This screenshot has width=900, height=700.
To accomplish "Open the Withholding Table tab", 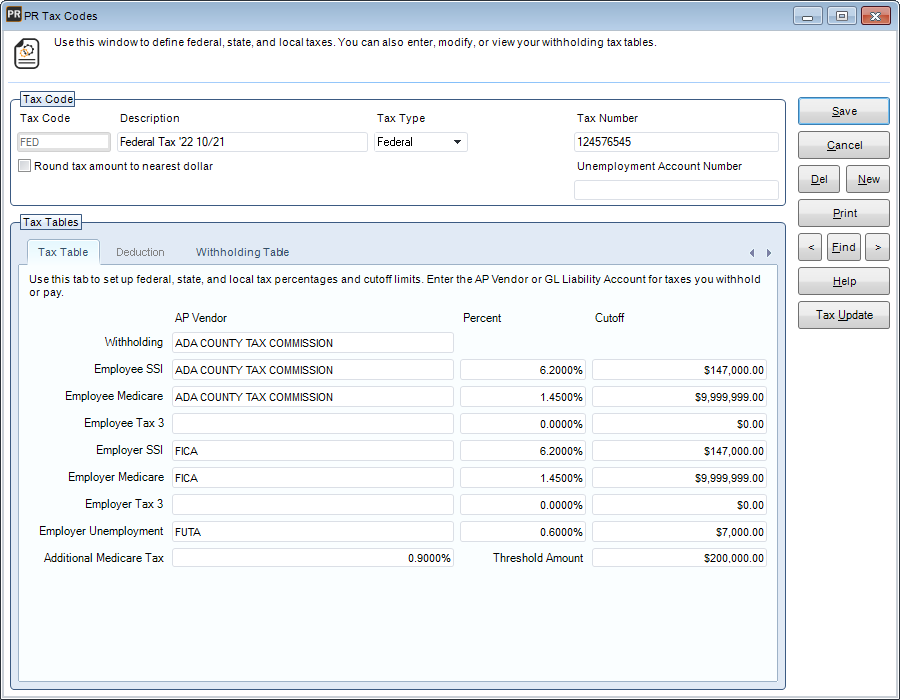I will (x=242, y=252).
